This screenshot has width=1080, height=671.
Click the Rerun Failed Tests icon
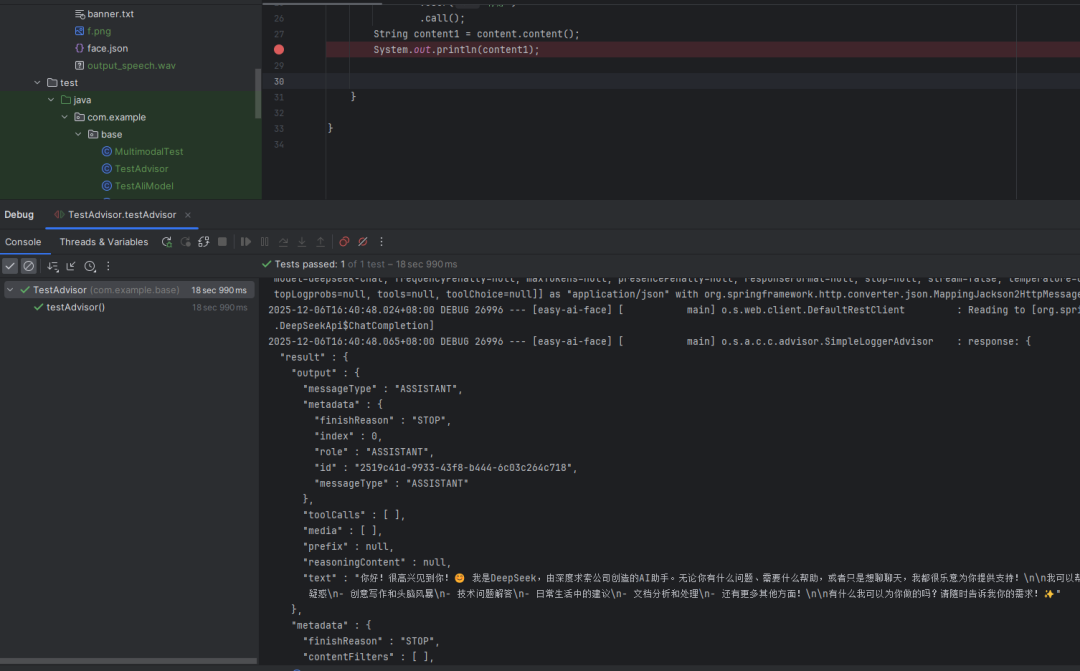click(185, 242)
